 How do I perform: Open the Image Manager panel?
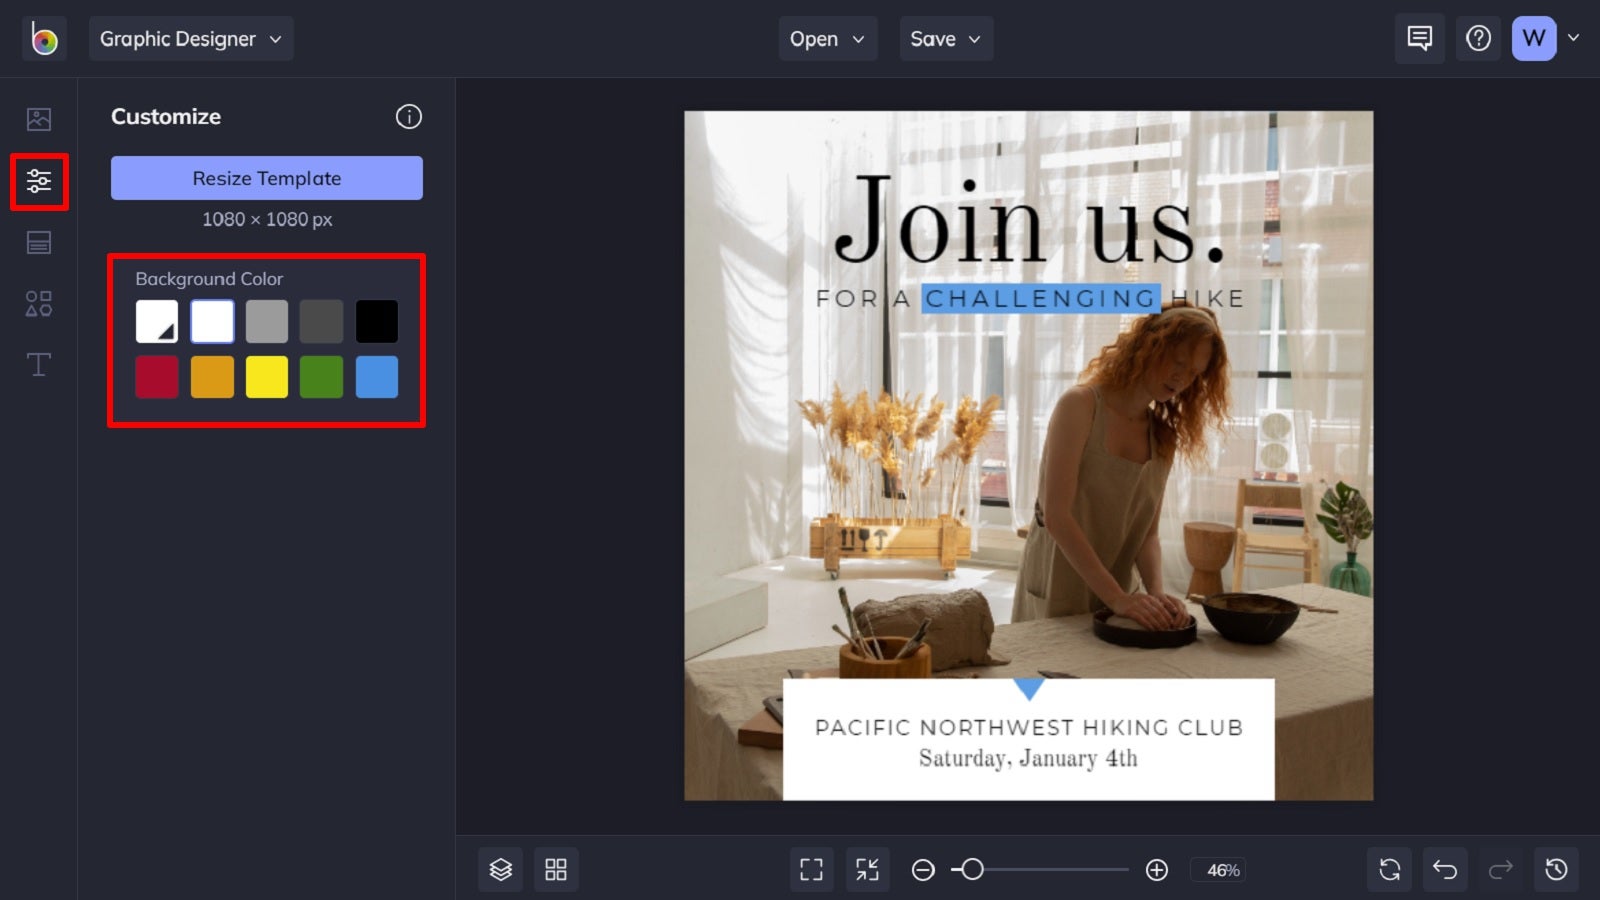pos(38,118)
